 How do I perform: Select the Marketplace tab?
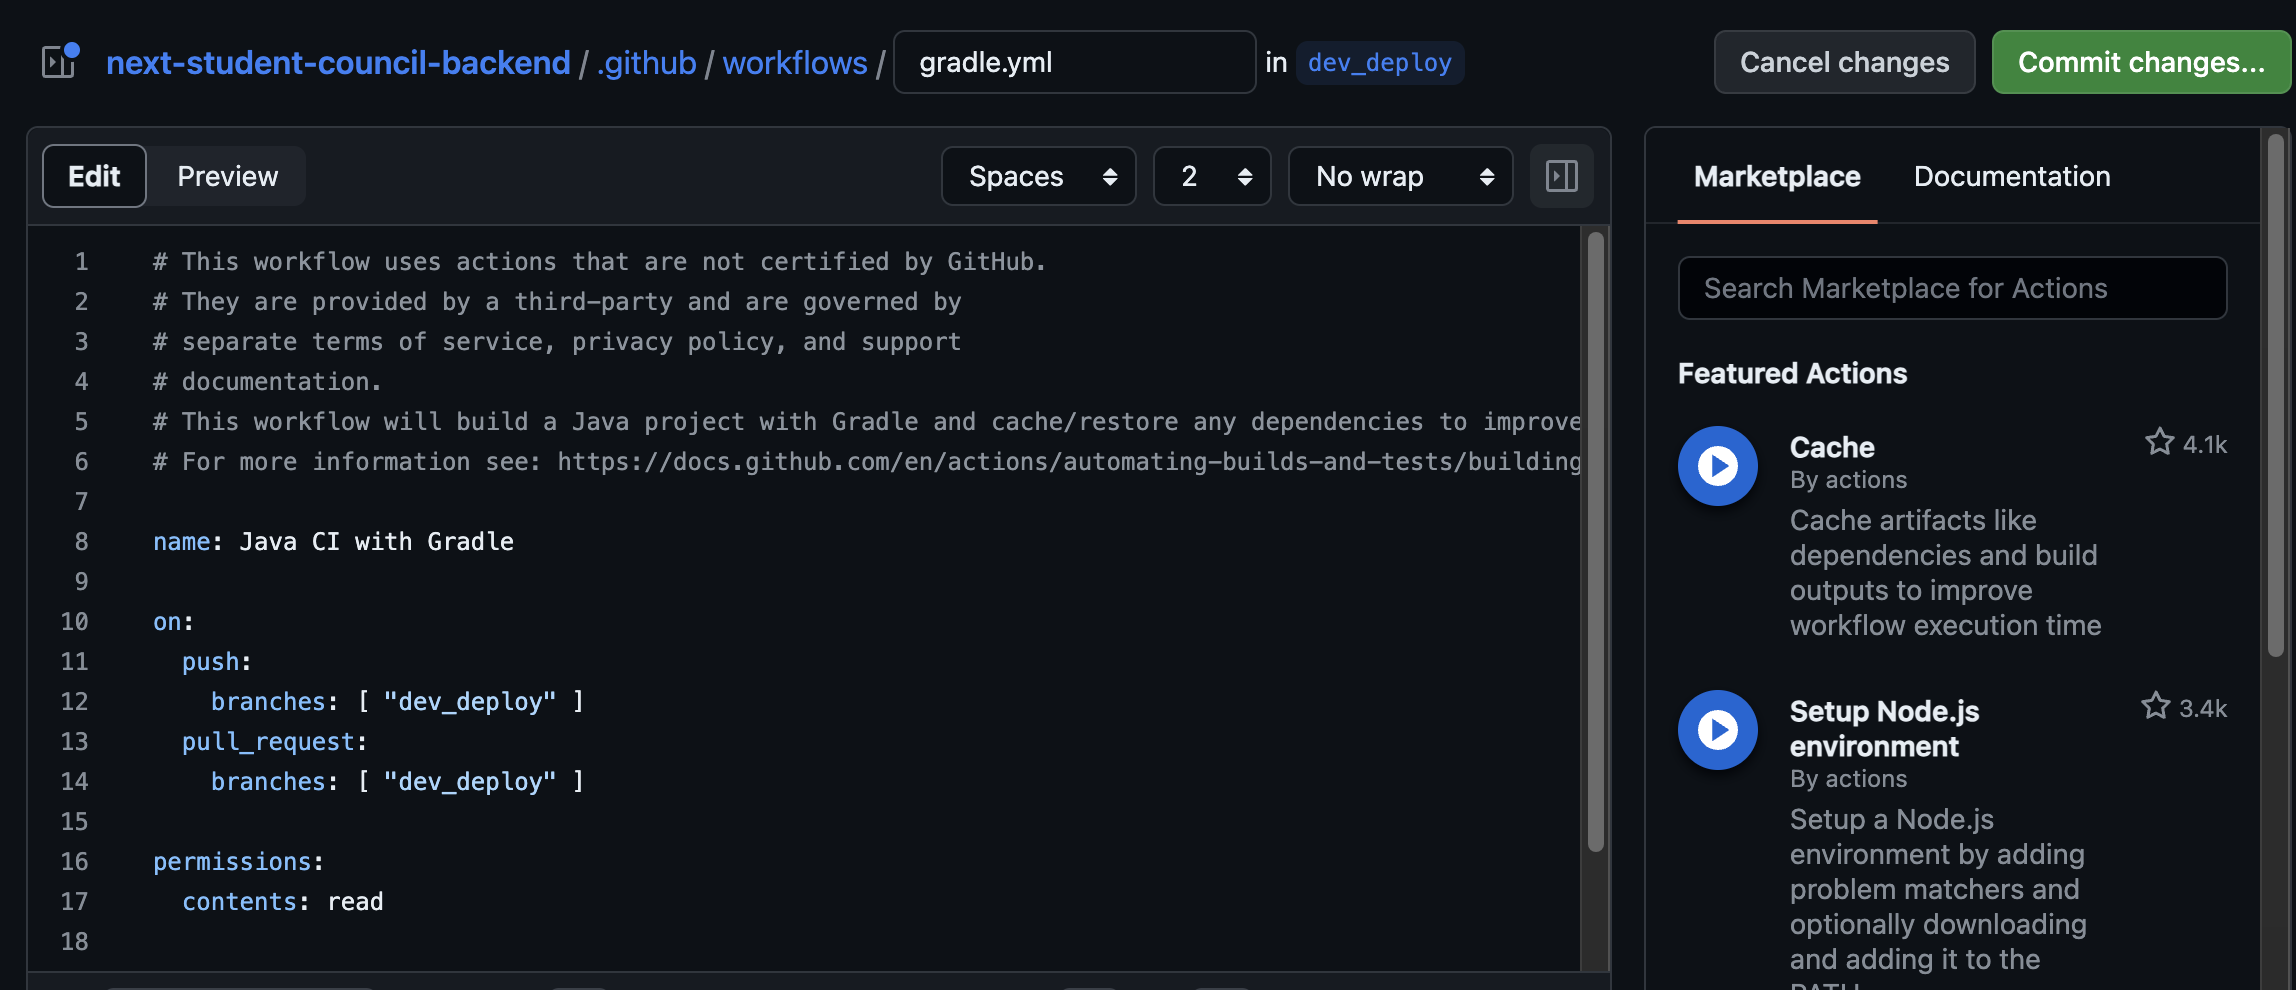tap(1777, 176)
